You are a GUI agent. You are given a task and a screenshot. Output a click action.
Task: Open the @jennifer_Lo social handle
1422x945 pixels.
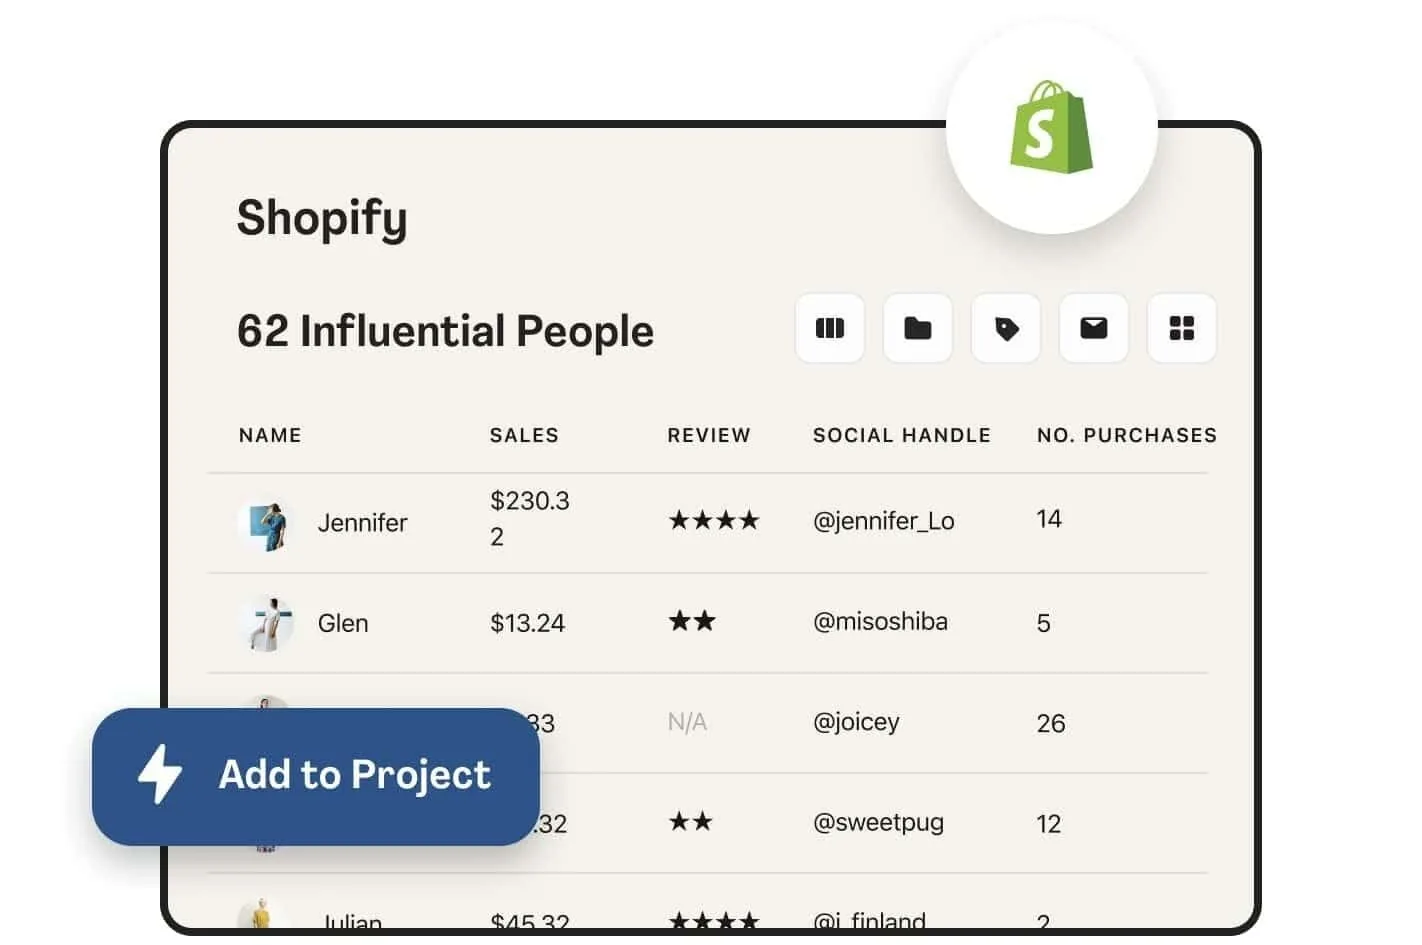[883, 521]
